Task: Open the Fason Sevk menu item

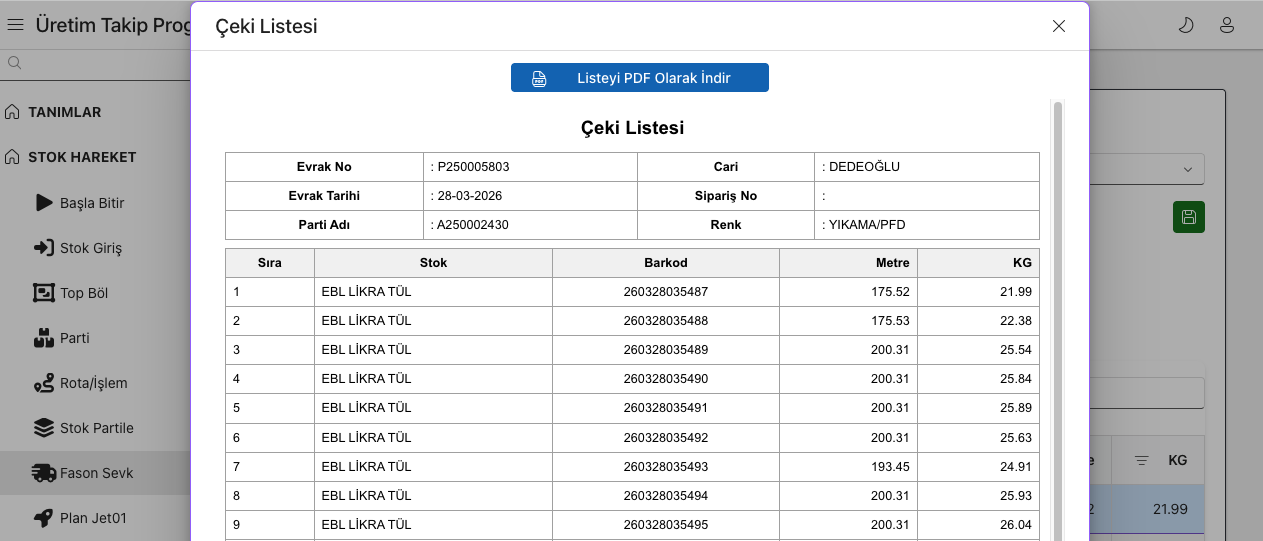Action: tap(96, 473)
